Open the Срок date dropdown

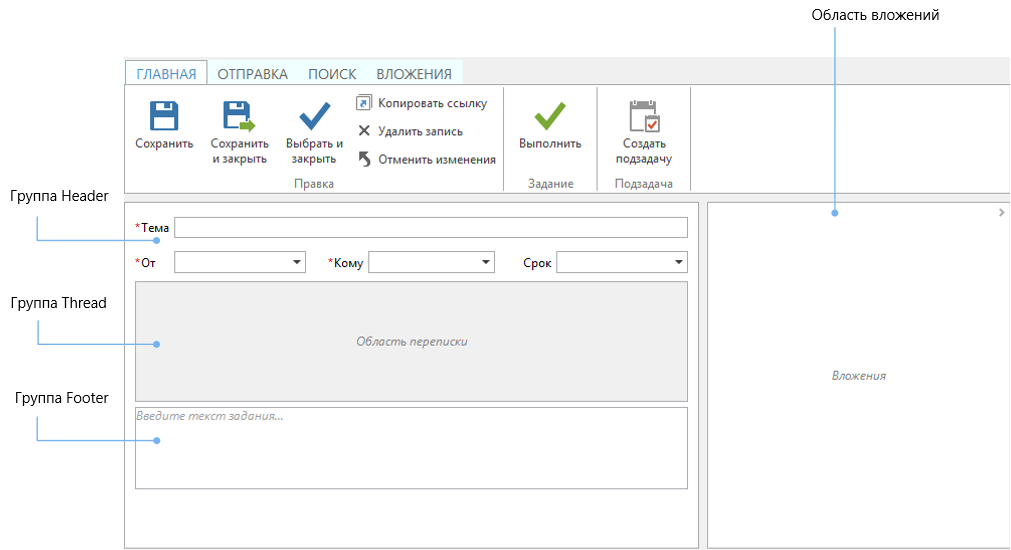tap(680, 262)
